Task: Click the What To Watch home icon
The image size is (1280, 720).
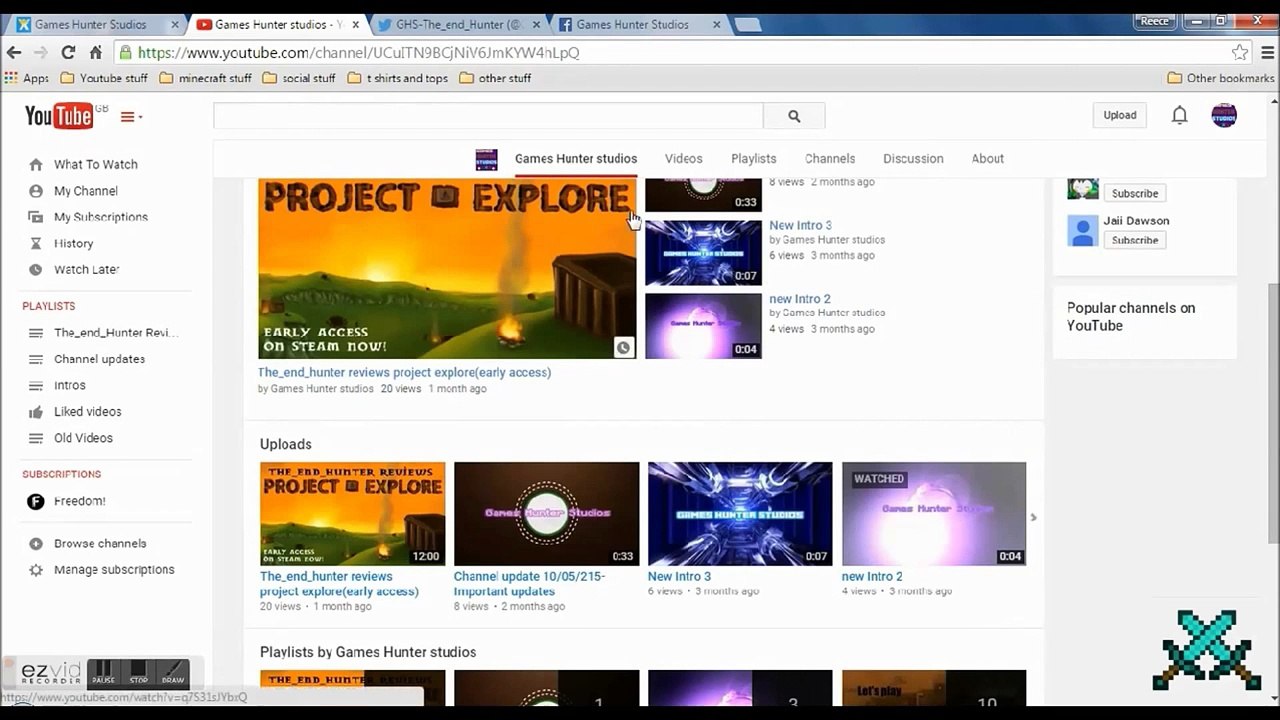Action: [x=36, y=164]
